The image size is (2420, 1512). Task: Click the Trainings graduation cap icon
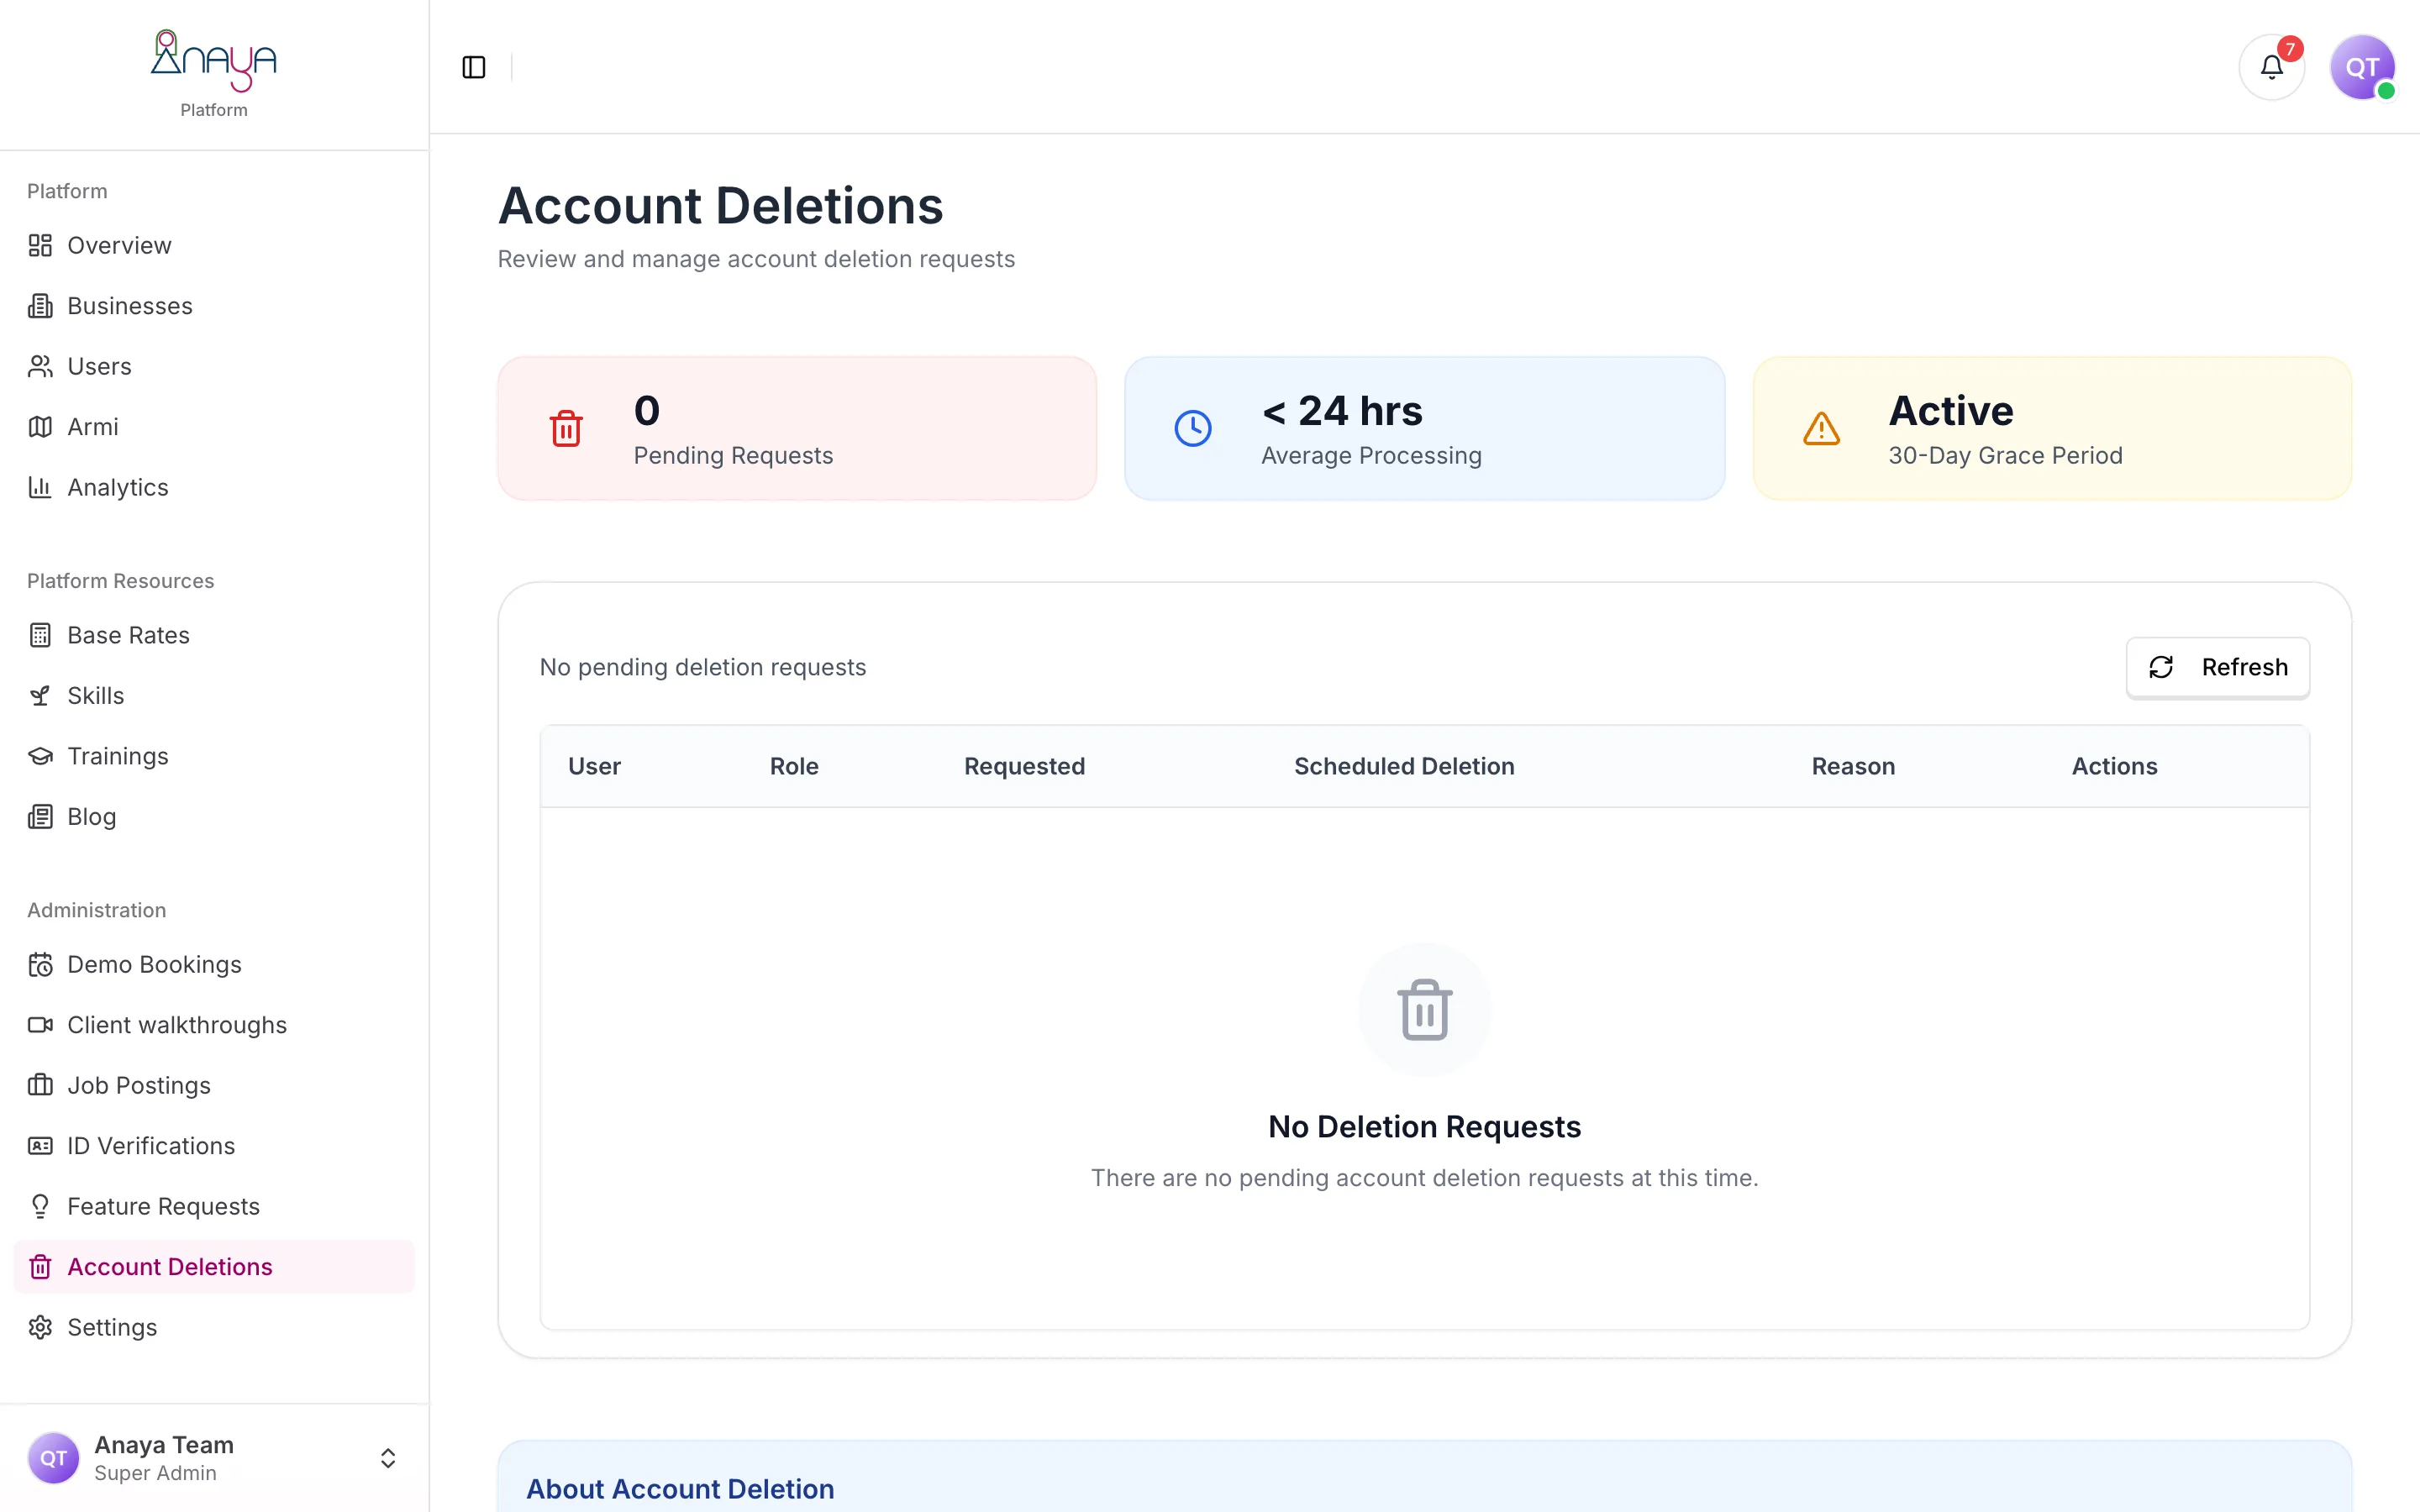tap(40, 756)
